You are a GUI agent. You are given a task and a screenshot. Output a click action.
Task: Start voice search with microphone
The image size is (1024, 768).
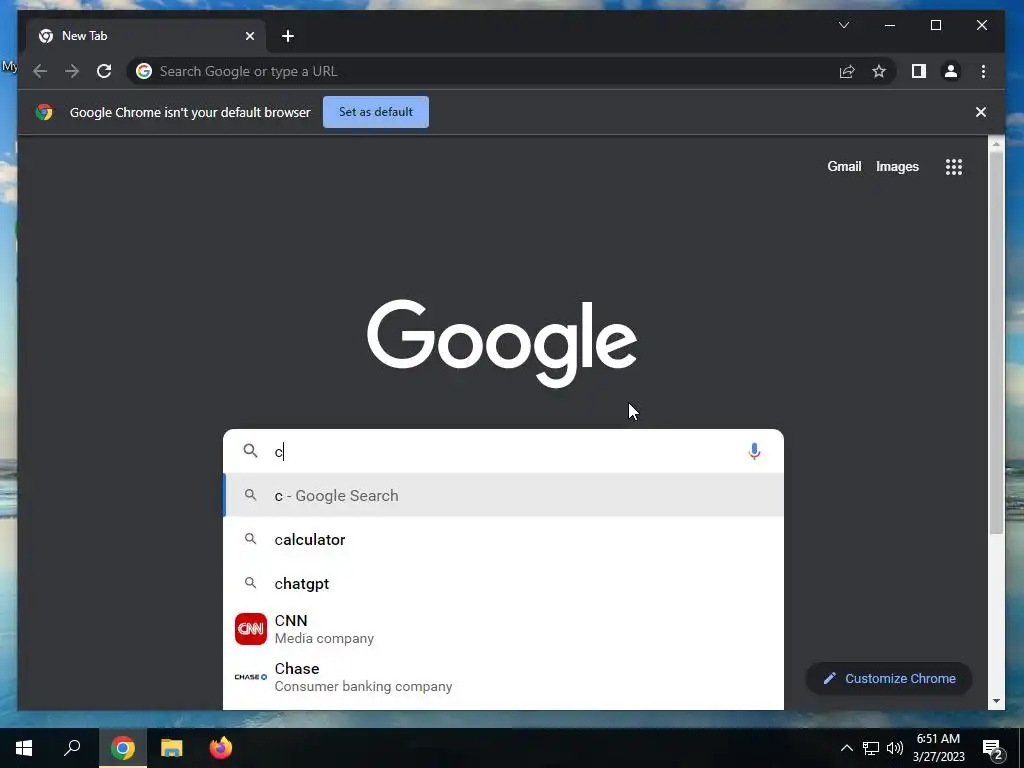754,451
